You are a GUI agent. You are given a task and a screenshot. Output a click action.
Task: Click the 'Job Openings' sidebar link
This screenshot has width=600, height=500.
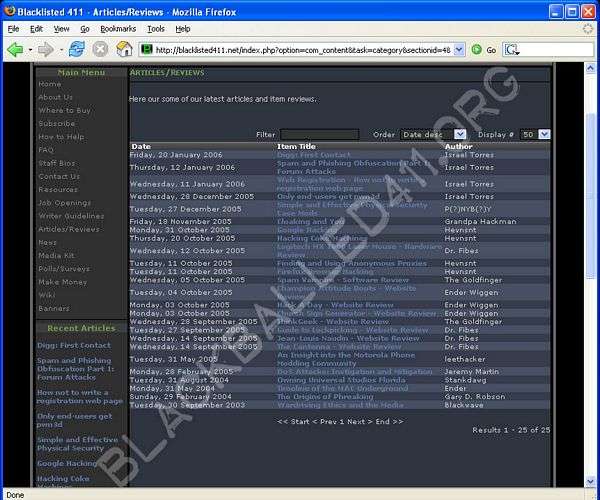(x=62, y=202)
